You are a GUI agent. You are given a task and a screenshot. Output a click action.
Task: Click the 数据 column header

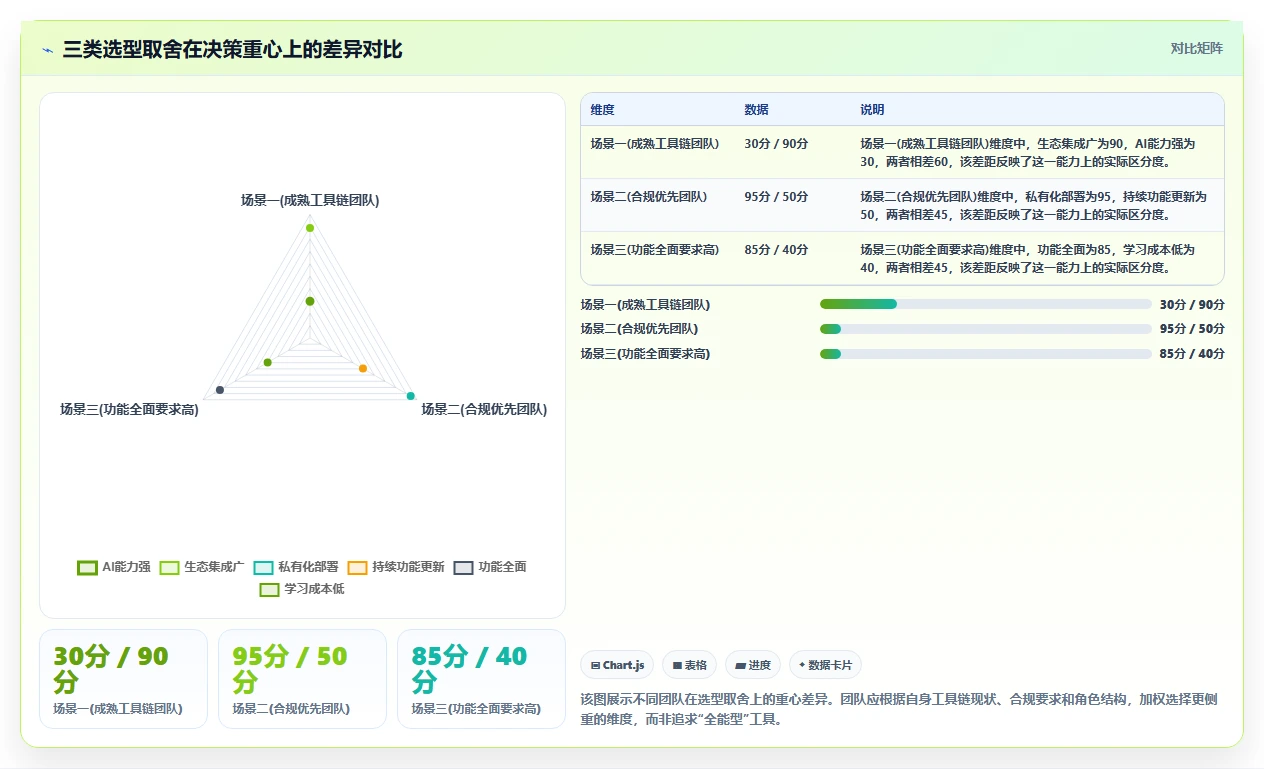[757, 110]
